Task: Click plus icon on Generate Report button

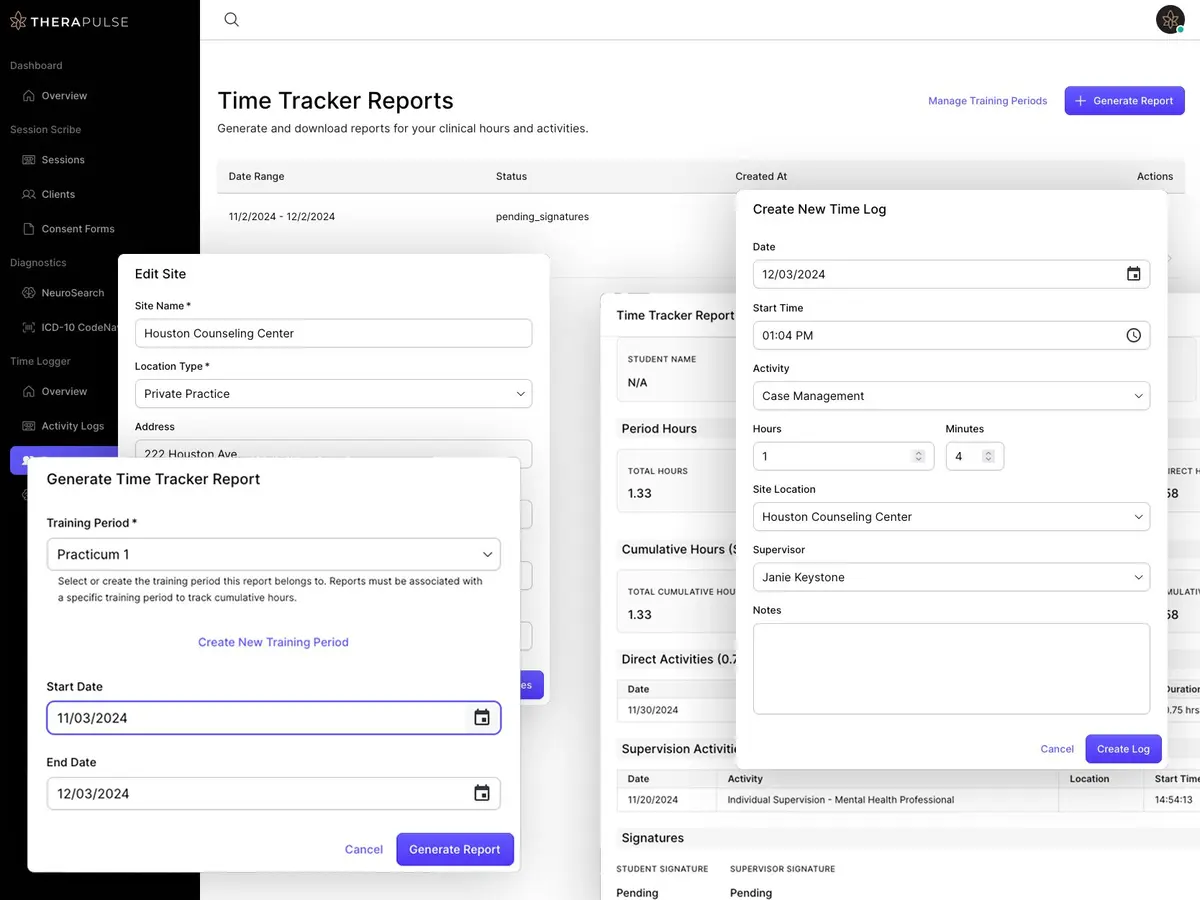Action: pos(1080,101)
